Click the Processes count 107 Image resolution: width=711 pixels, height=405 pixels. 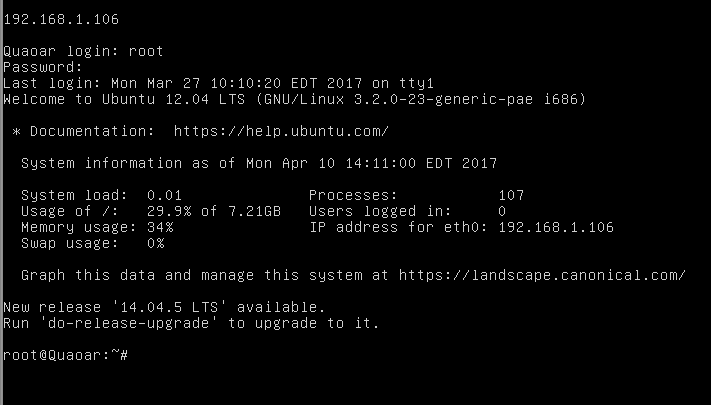(511, 195)
